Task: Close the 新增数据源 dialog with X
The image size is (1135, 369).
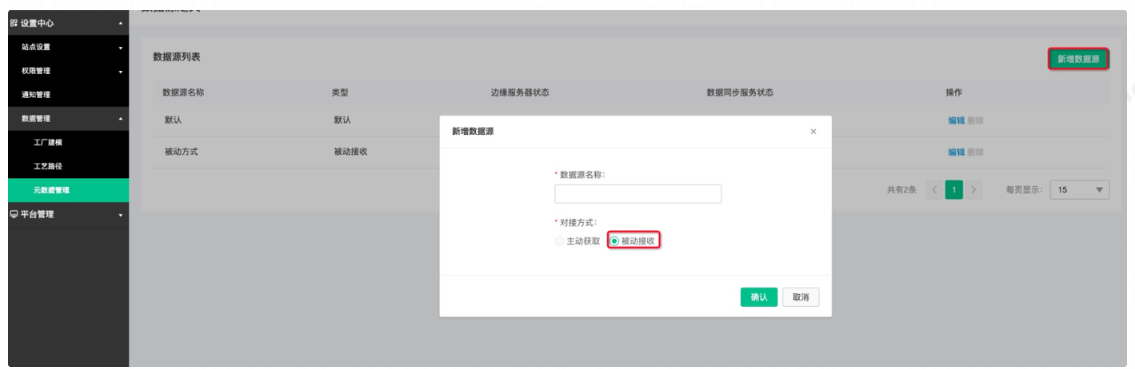Action: (813, 132)
